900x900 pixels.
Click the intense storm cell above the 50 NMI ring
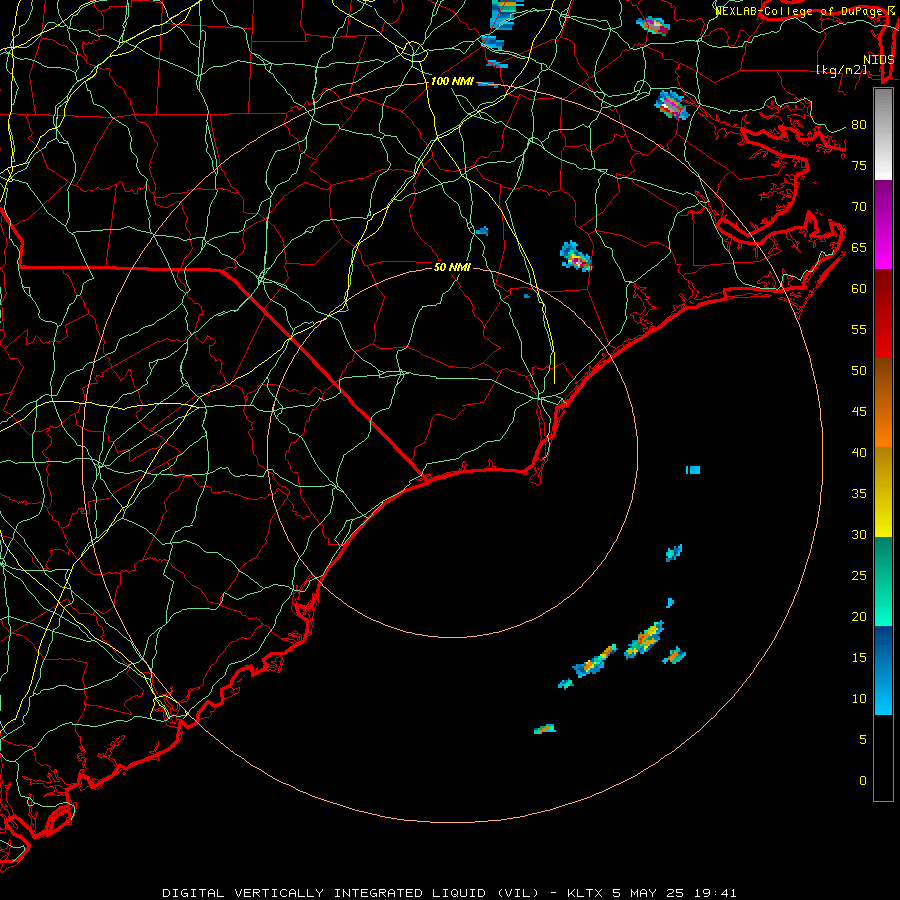click(576, 257)
